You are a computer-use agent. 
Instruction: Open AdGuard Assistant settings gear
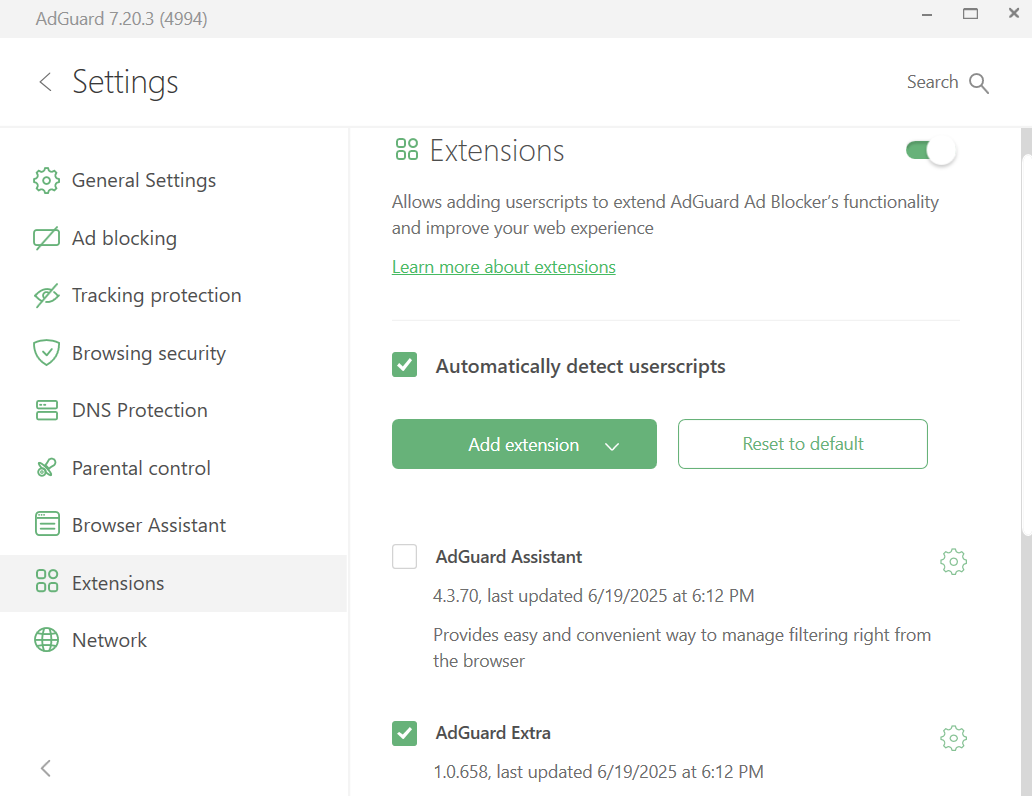tap(953, 562)
